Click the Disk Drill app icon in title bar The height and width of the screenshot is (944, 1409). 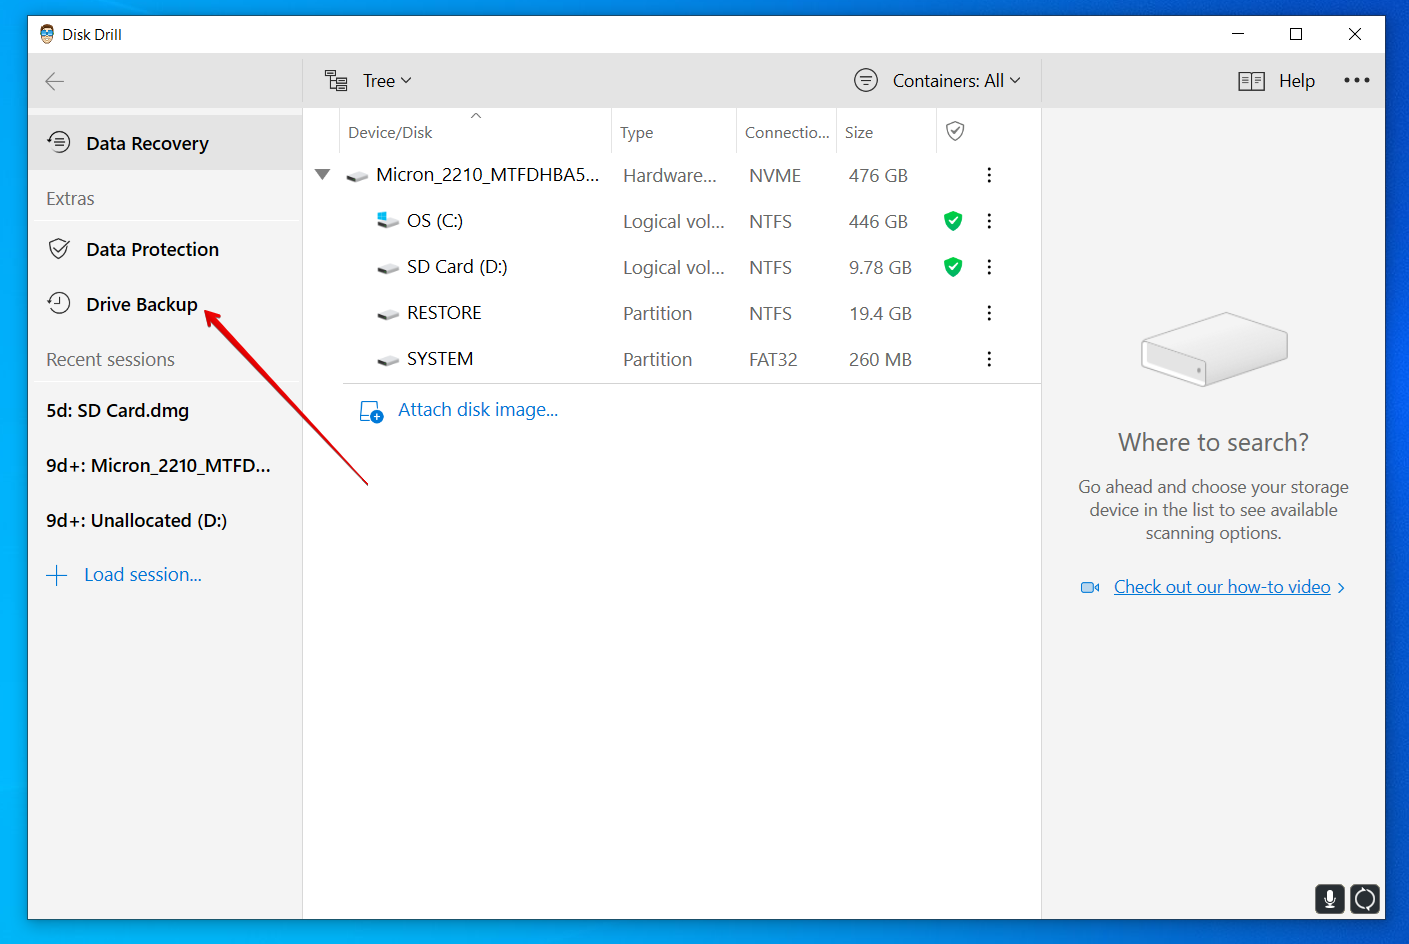pyautogui.click(x=47, y=34)
